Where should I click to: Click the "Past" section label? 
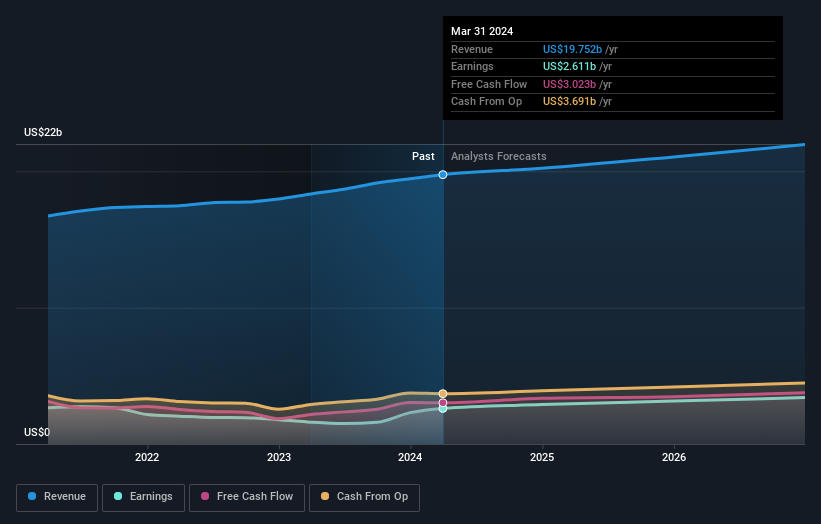point(423,156)
